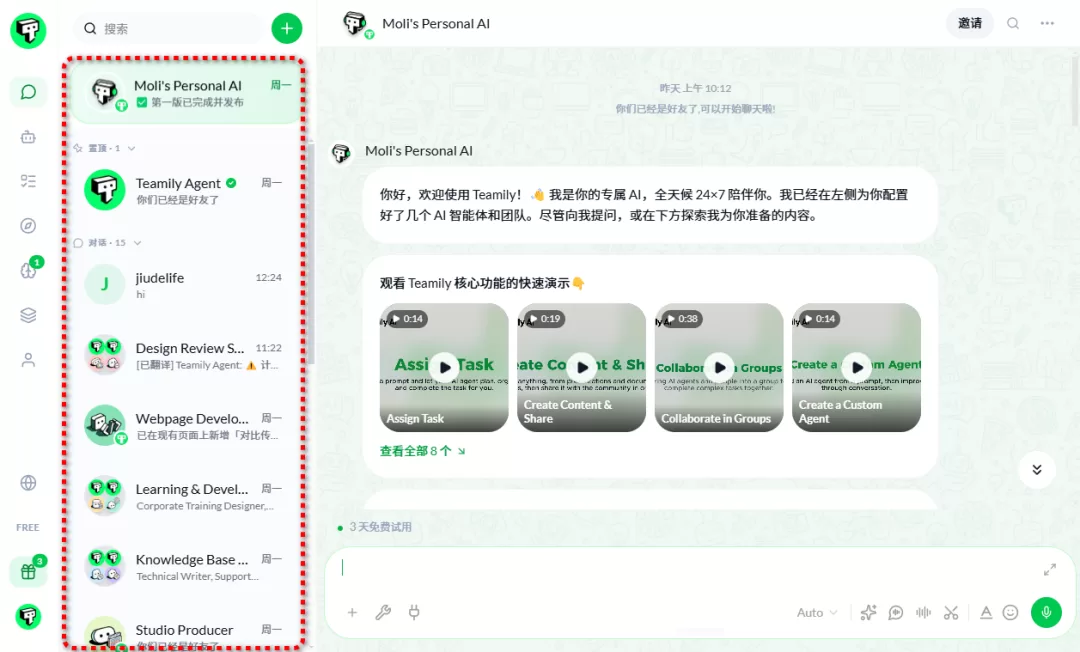Click the sparkle AI enhance icon

[x=869, y=612]
